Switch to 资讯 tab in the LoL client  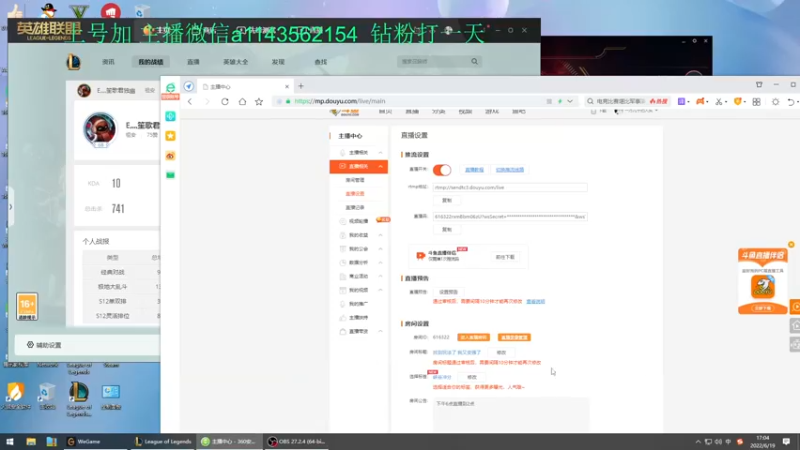108,62
